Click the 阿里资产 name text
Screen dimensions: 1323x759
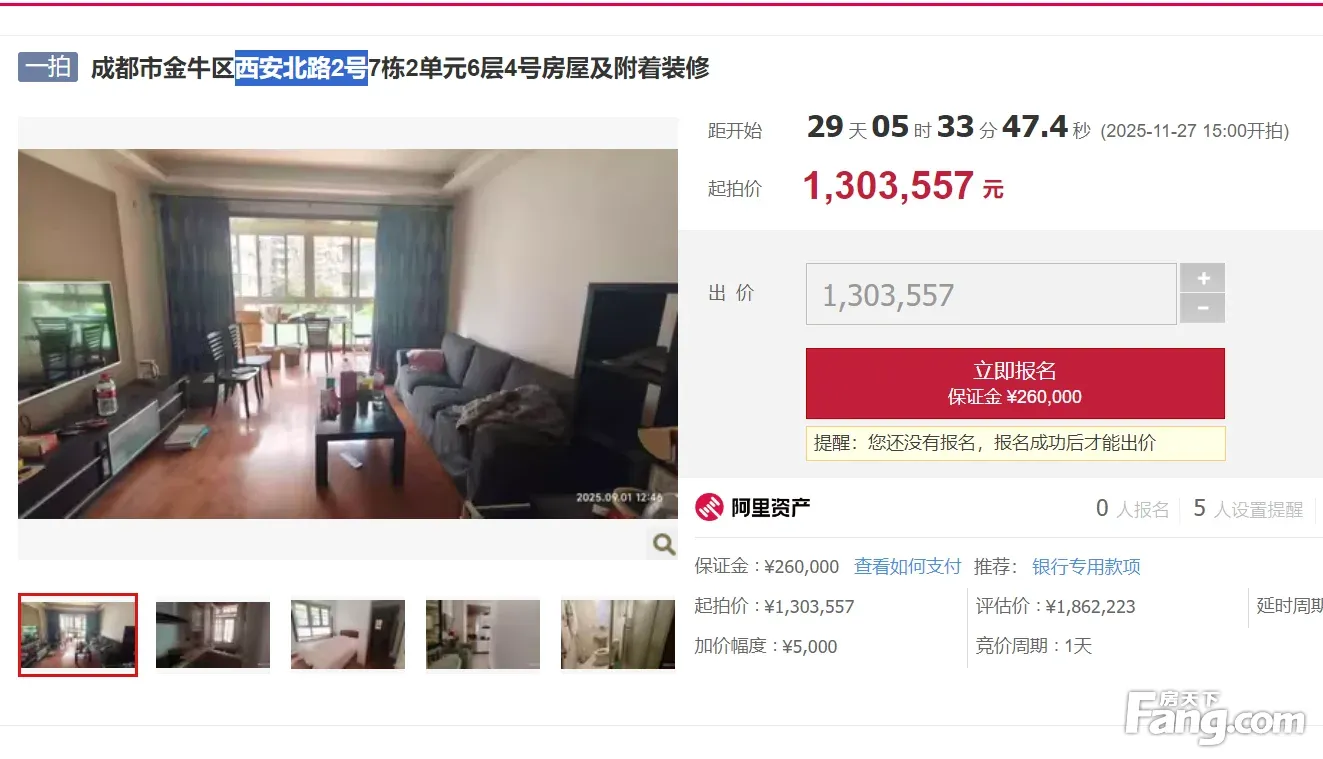point(770,507)
